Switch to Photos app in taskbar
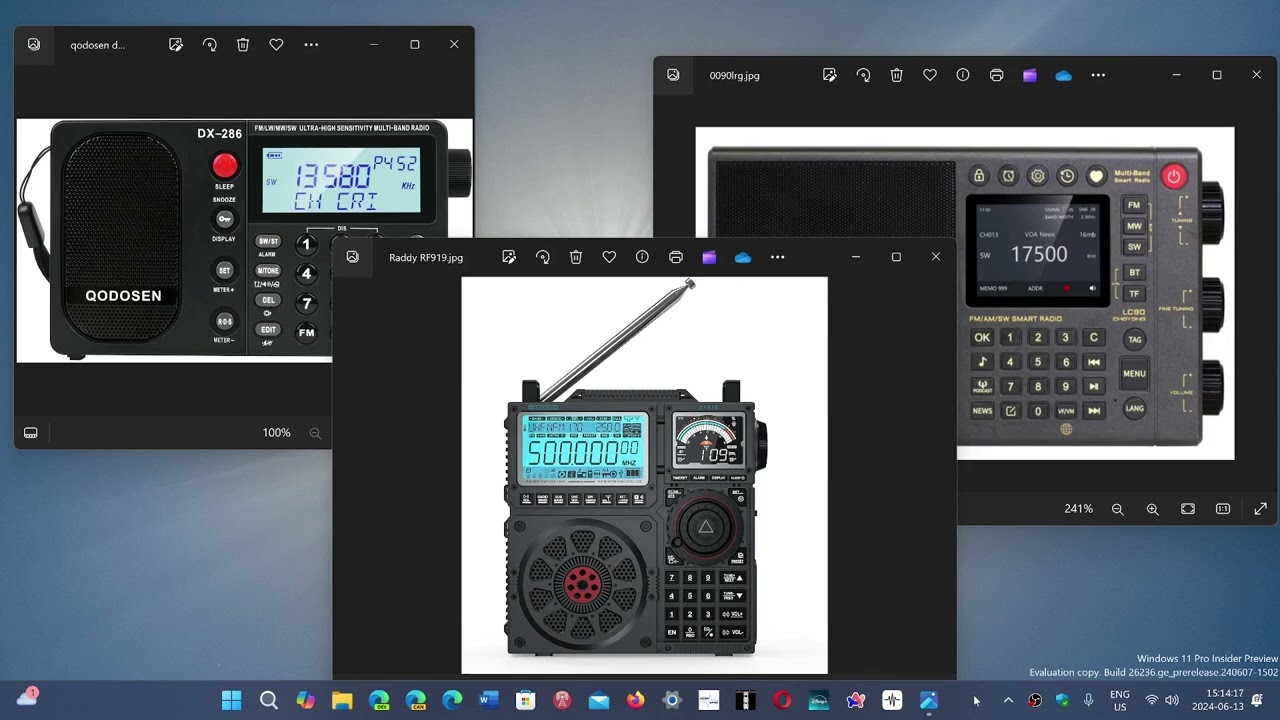The image size is (1280, 720). point(929,700)
